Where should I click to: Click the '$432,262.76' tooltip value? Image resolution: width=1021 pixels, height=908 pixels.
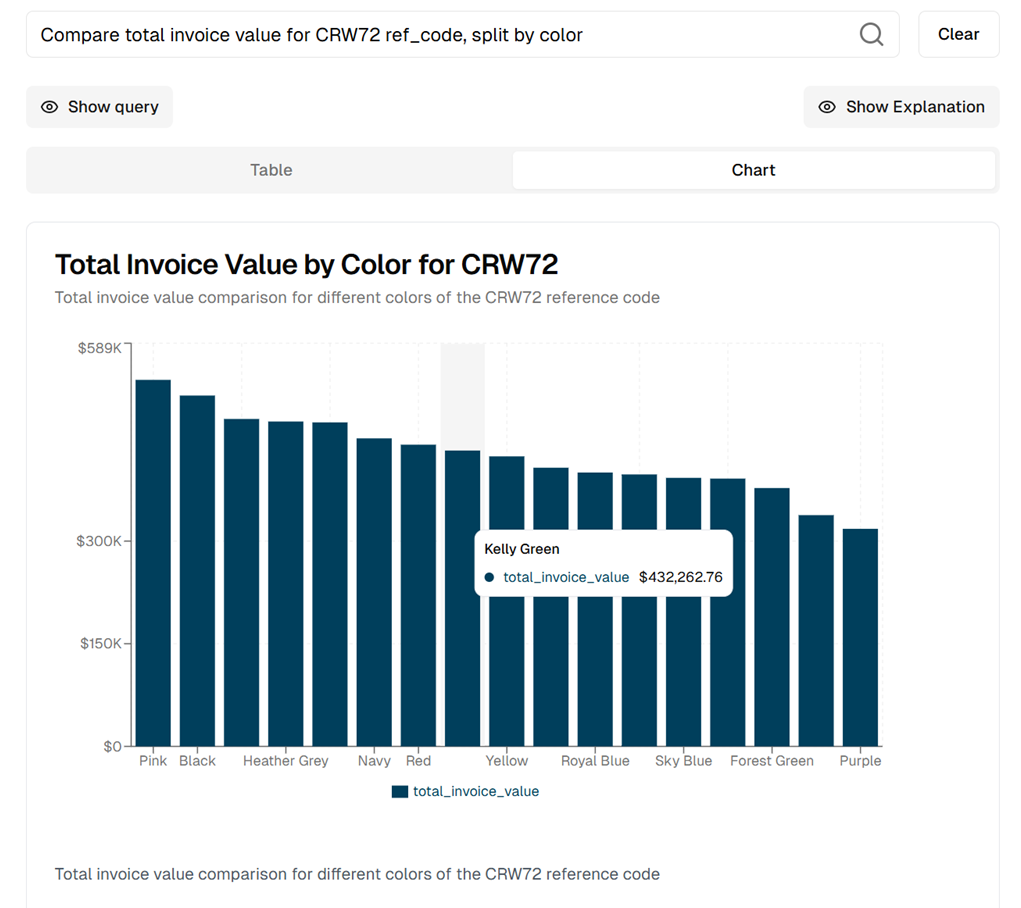[680, 577]
